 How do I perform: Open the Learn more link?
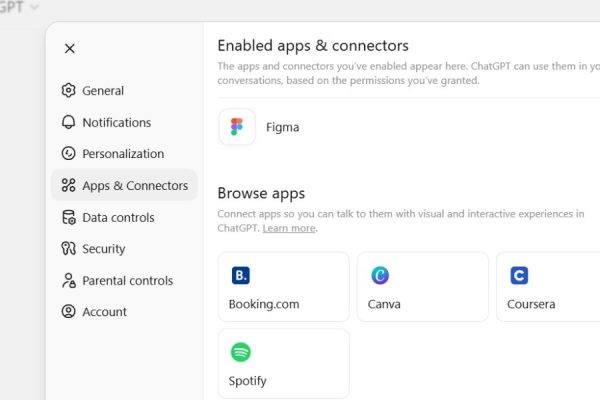pyautogui.click(x=289, y=229)
